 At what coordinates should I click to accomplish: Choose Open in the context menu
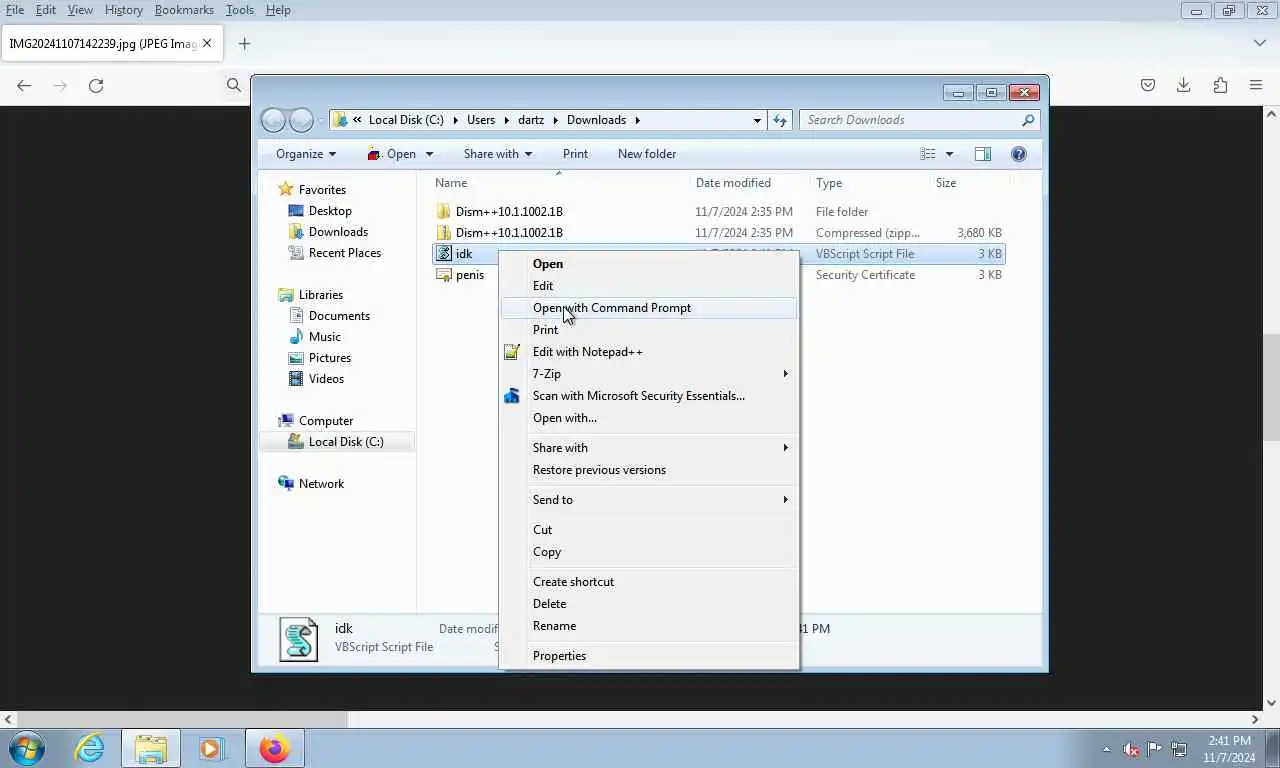(x=649, y=264)
